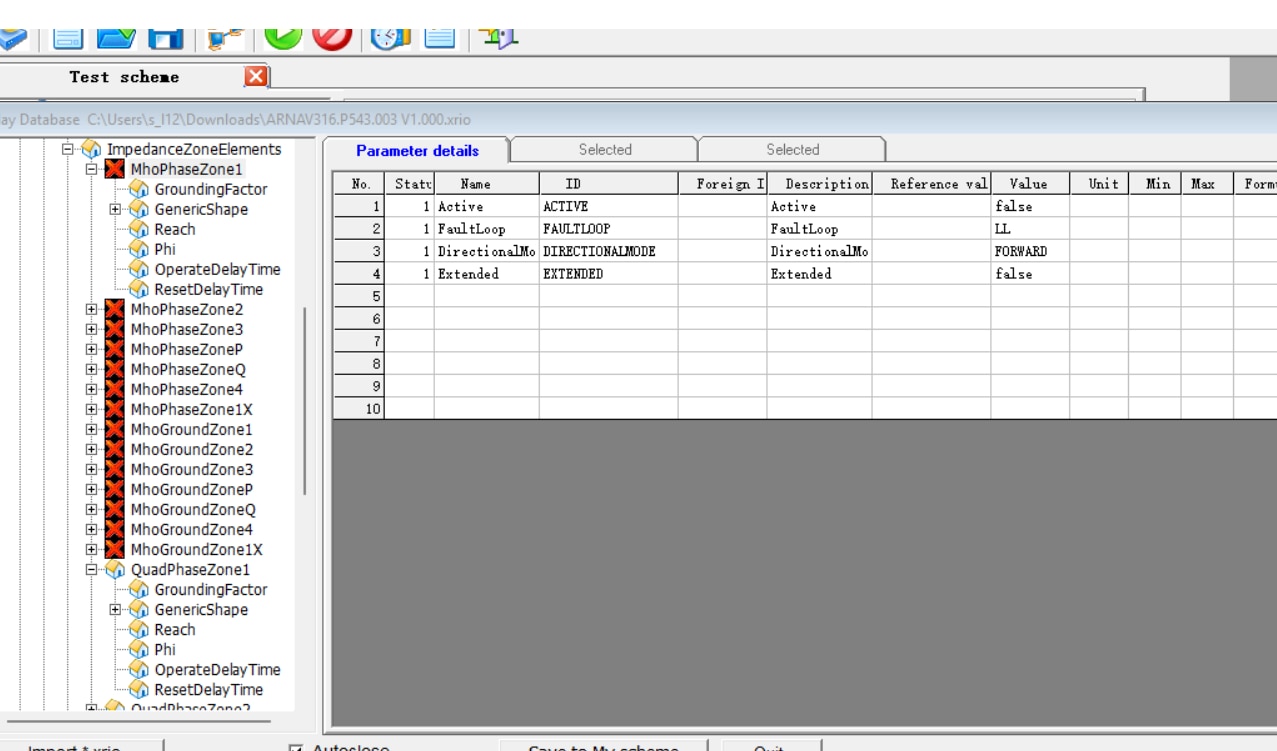This screenshot has height=751, width=1277.
Task: Click the lined notes list toolbar icon
Action: [x=440, y=38]
